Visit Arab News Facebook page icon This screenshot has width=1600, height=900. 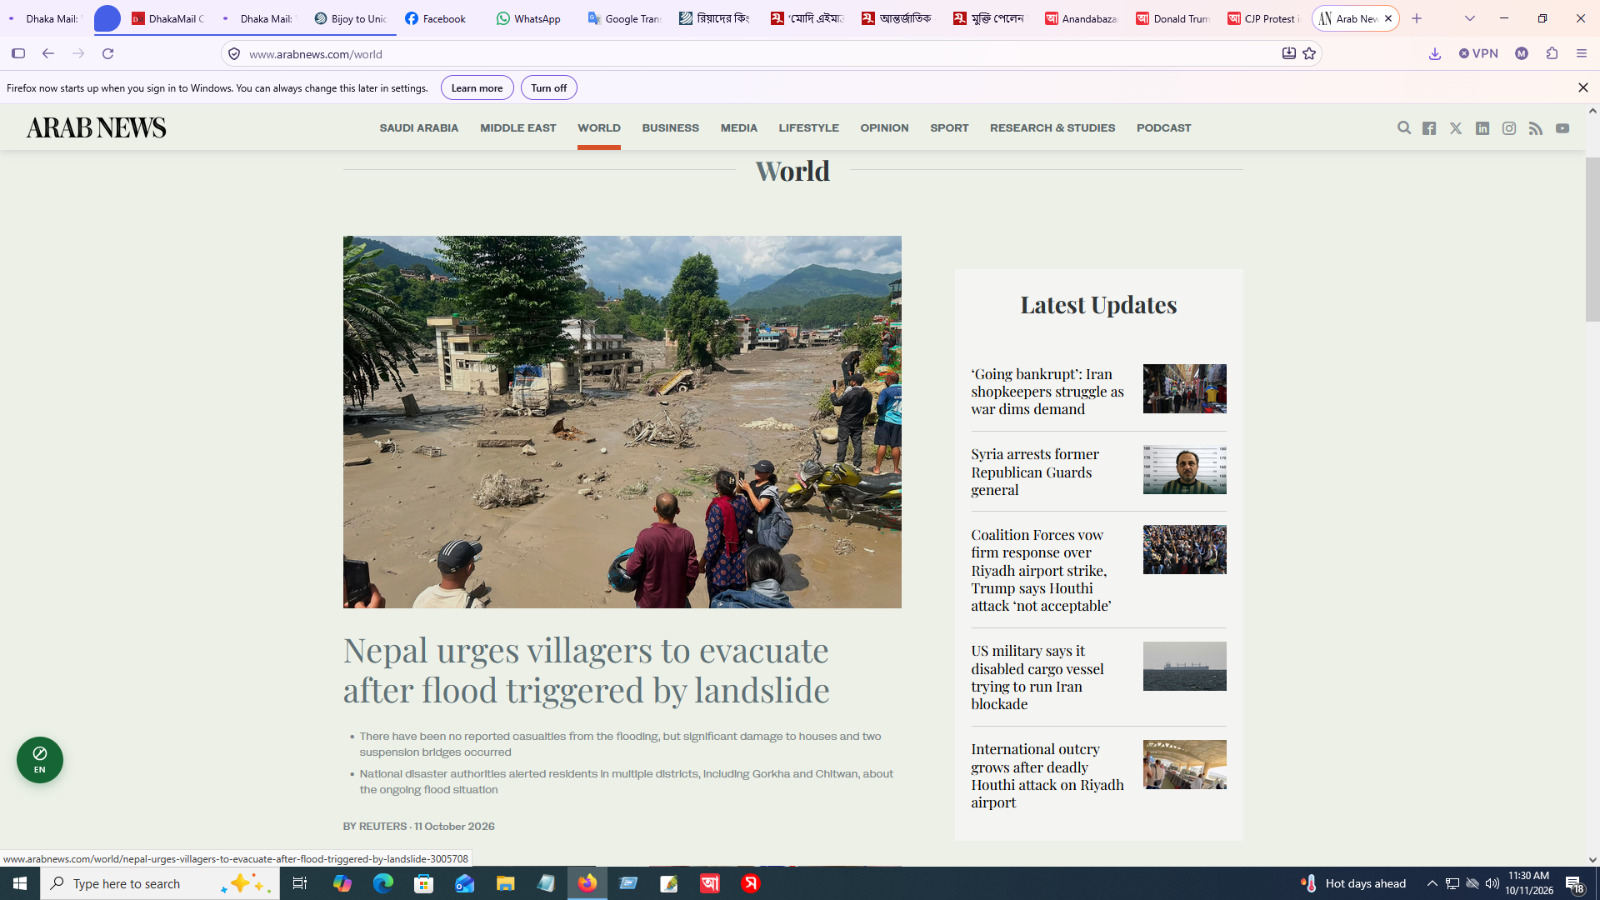pyautogui.click(x=1429, y=128)
